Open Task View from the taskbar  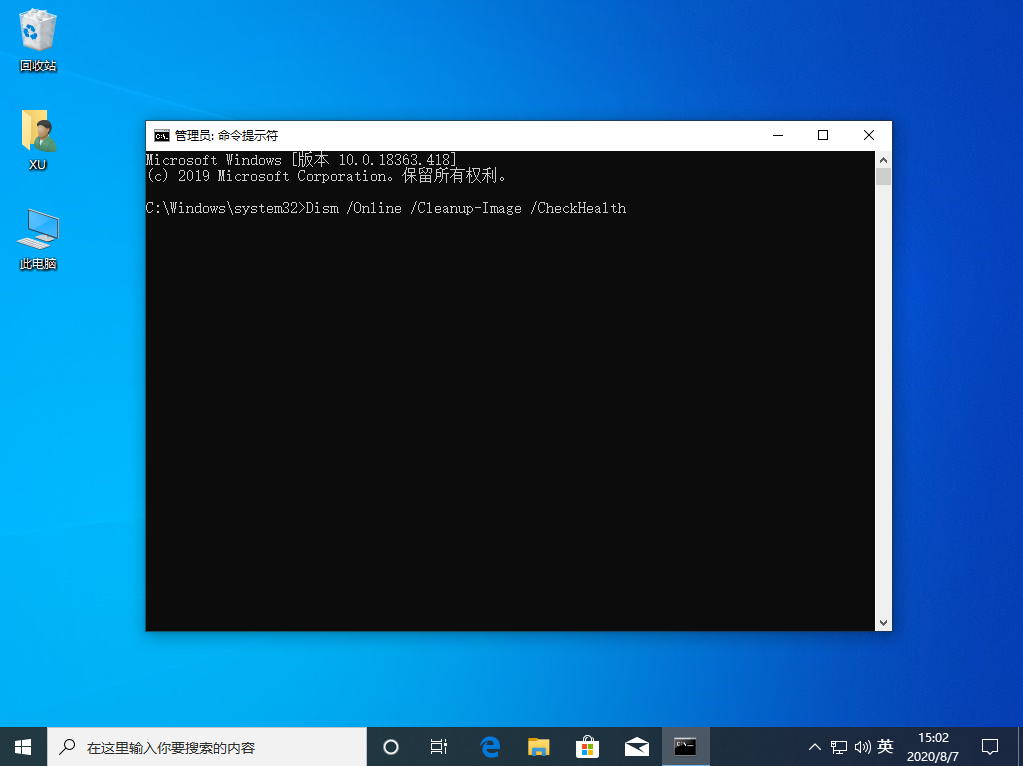pos(438,746)
